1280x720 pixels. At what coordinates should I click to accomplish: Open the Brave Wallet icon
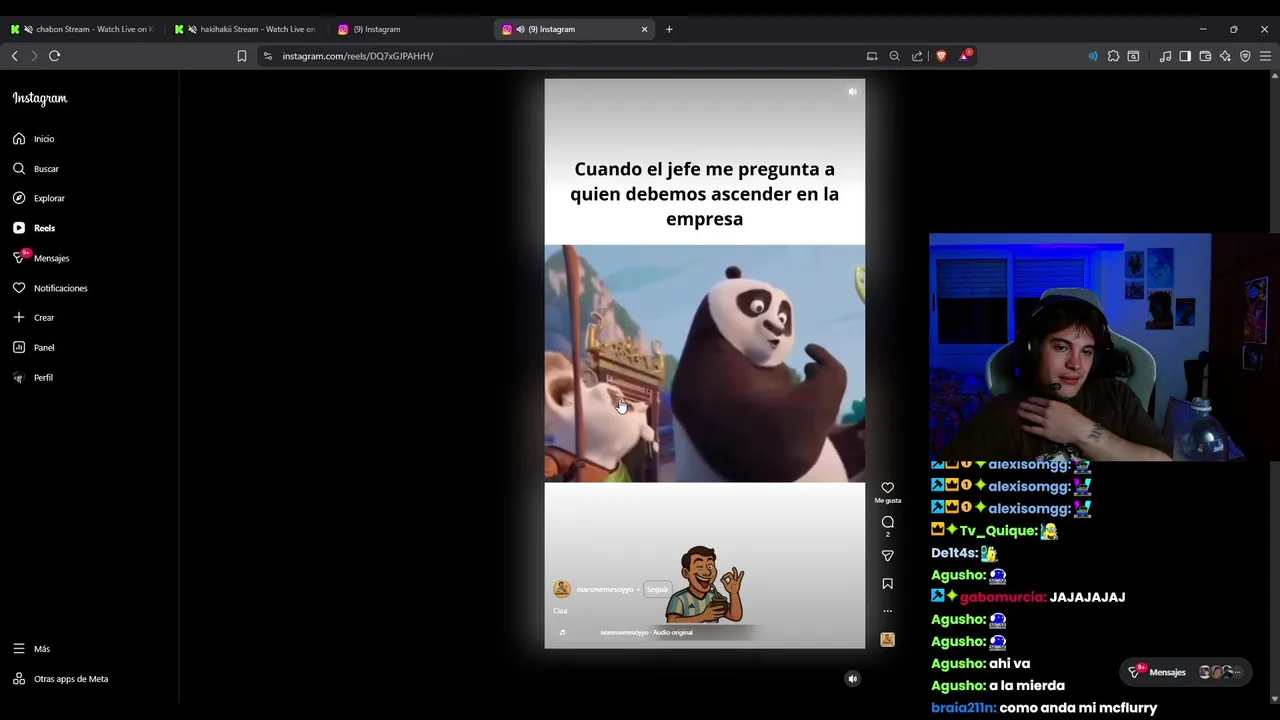pyautogui.click(x=1205, y=56)
